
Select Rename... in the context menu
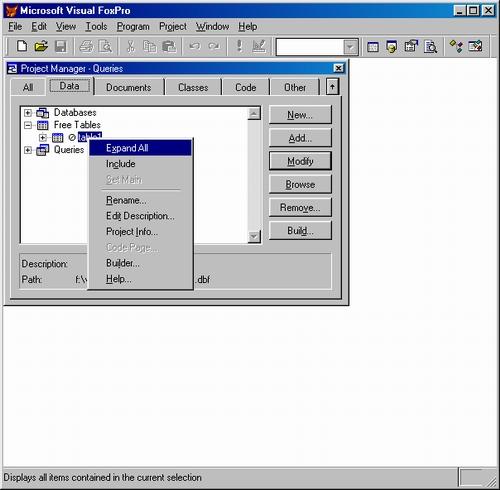[140, 200]
